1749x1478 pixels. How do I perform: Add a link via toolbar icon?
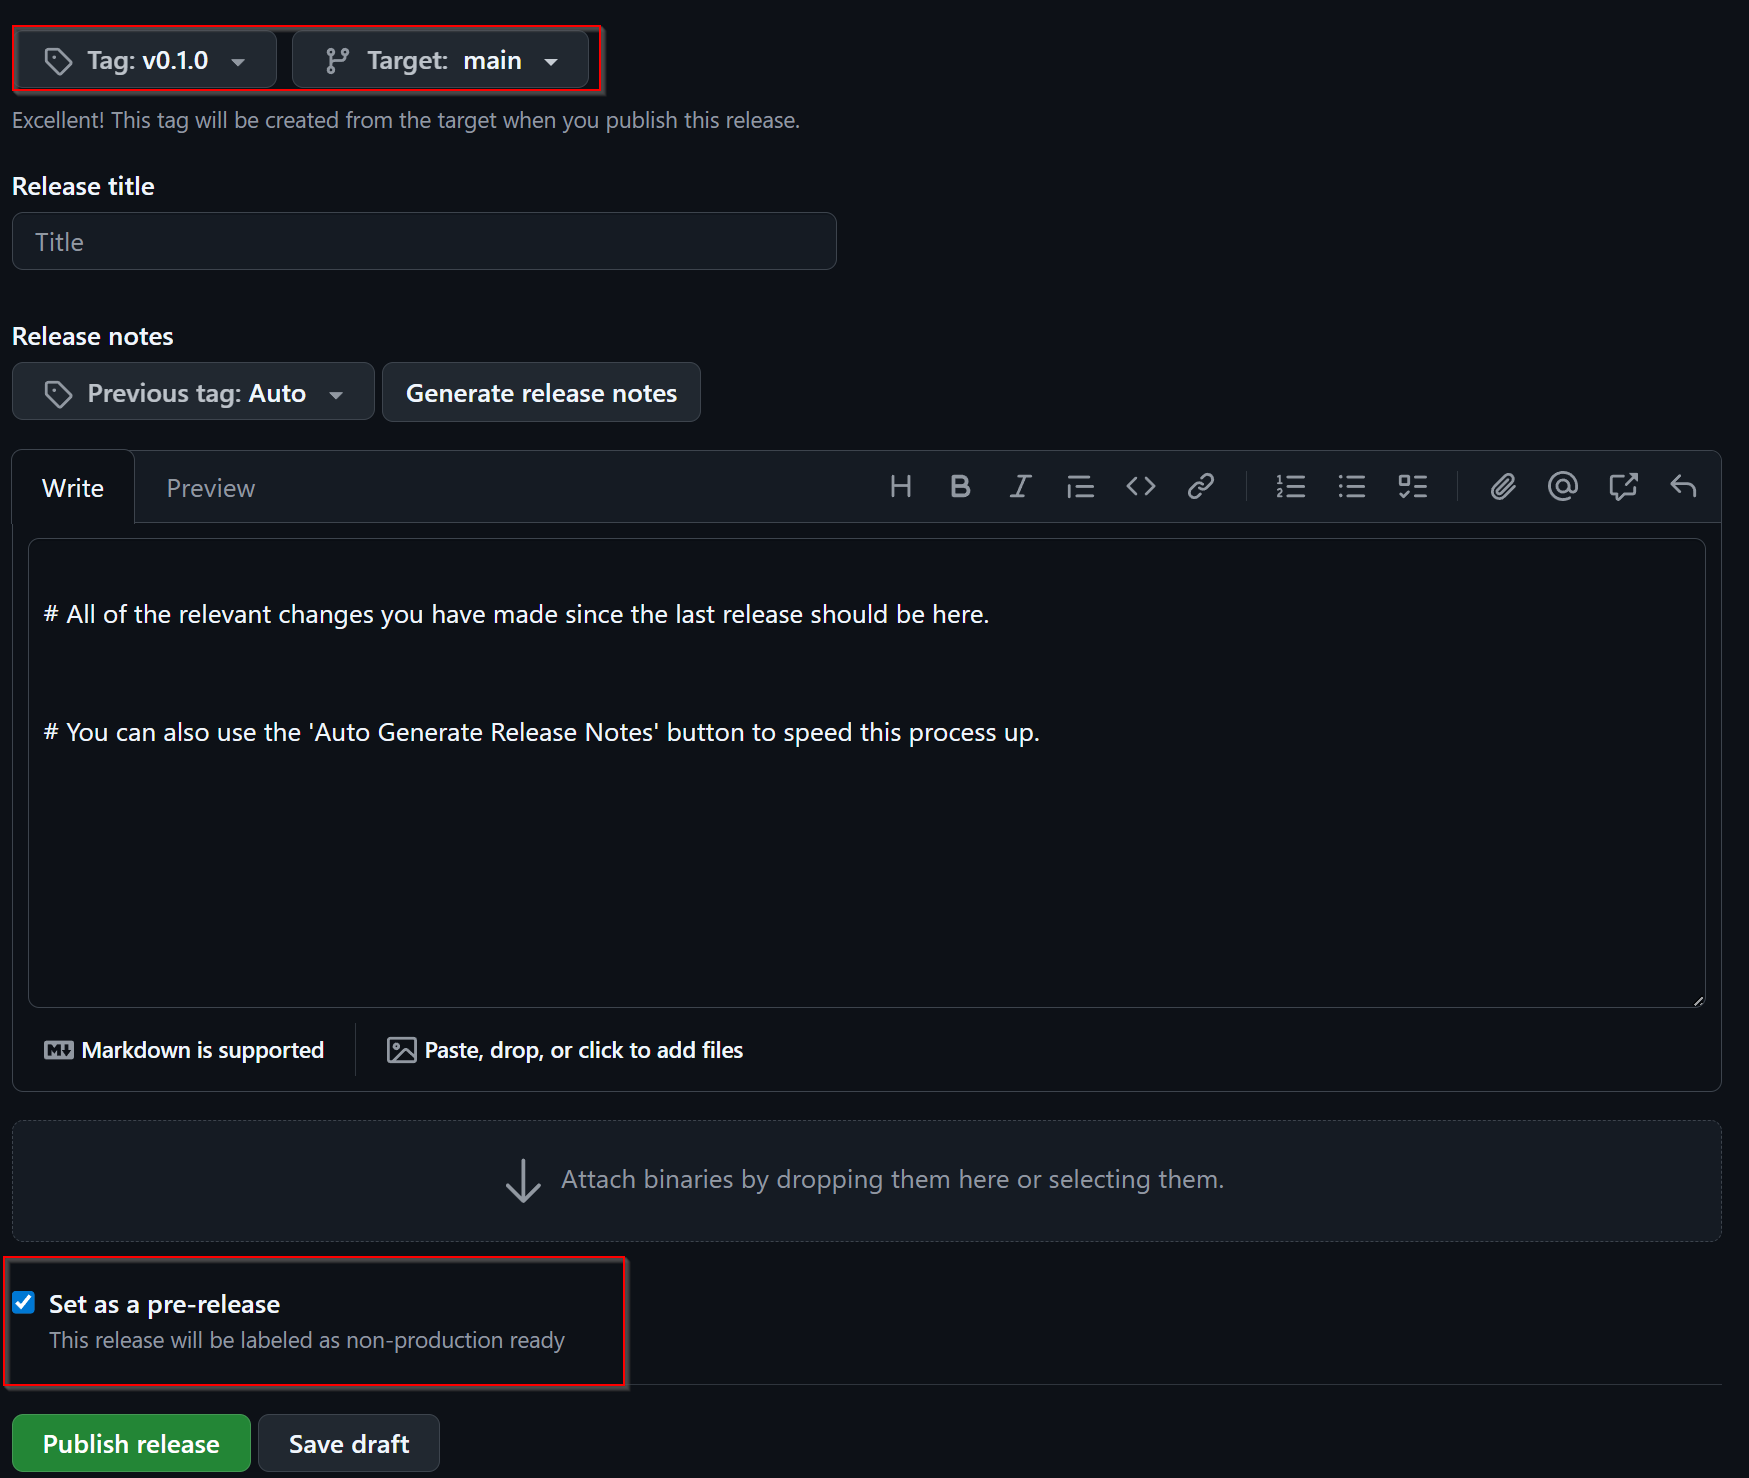pos(1200,487)
